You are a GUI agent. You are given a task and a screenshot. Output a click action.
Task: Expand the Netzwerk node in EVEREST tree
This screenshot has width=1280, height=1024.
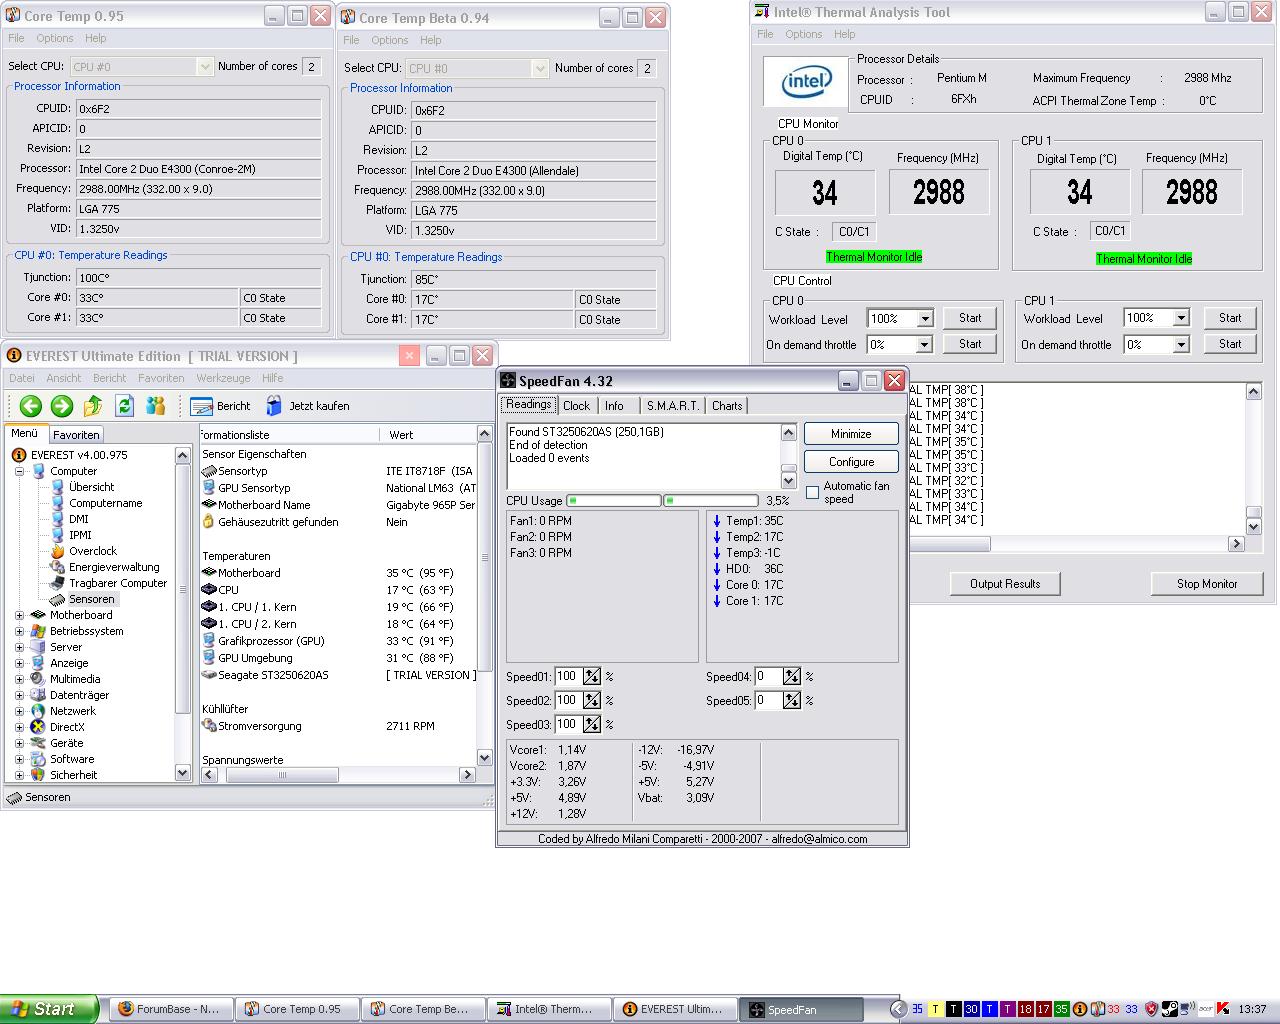(x=19, y=711)
